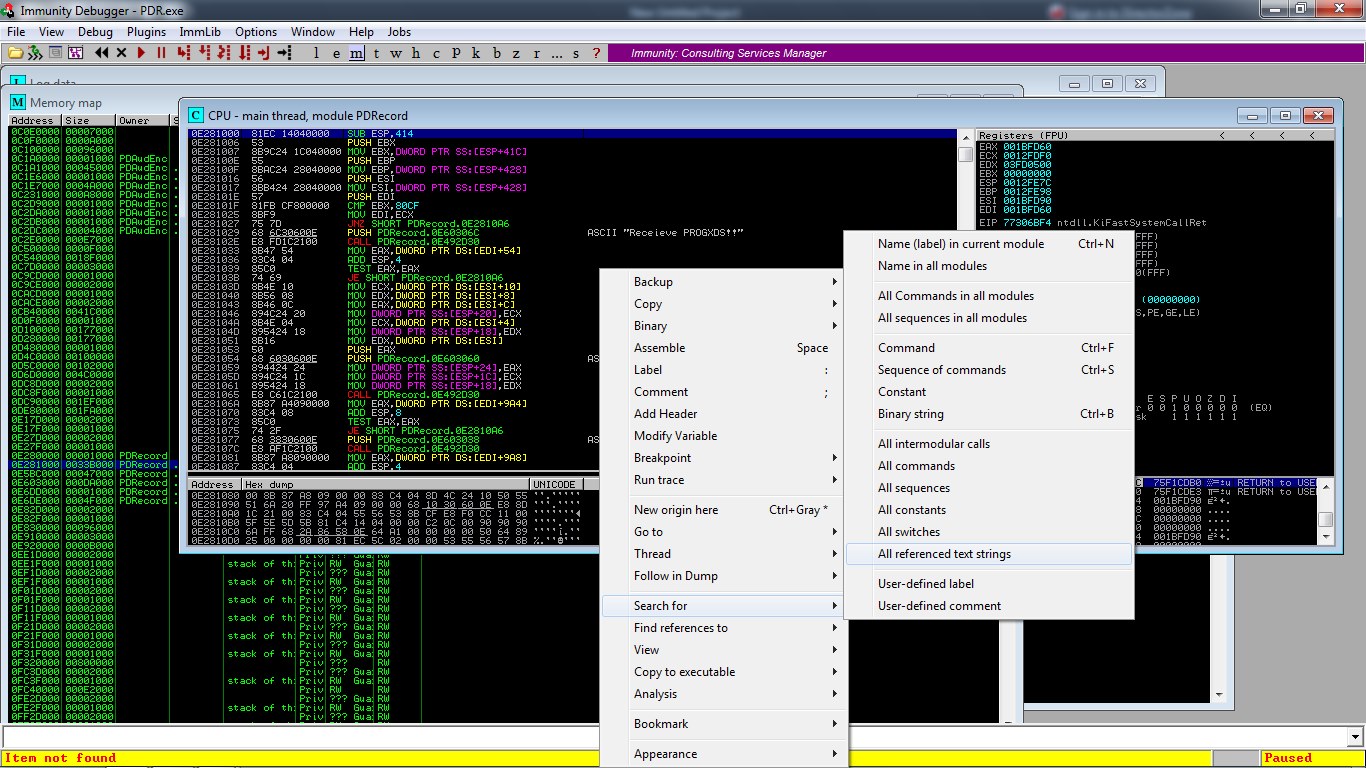This screenshot has width=1366, height=768.
Task: Expand the Go to submenu
Action: 724,532
